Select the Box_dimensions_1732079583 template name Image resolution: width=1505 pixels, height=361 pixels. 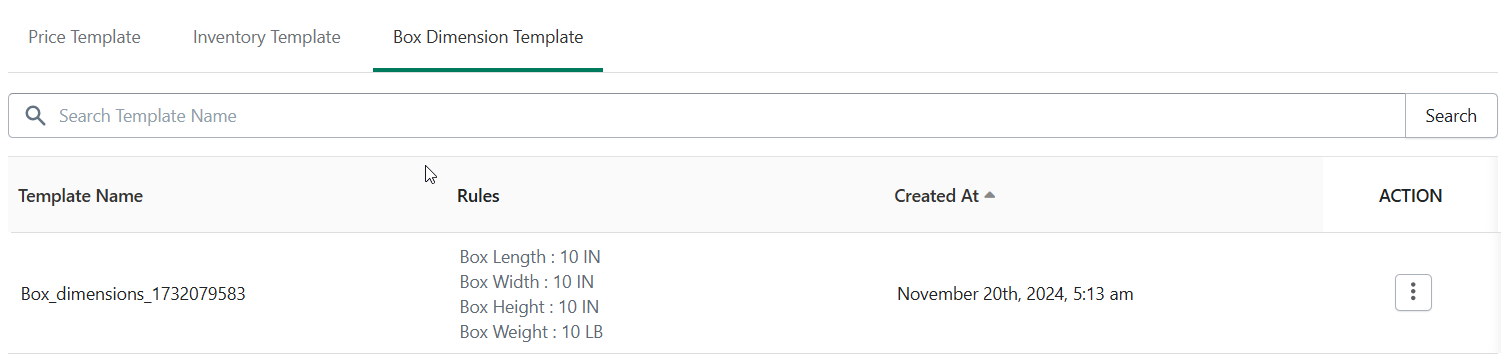coord(133,294)
